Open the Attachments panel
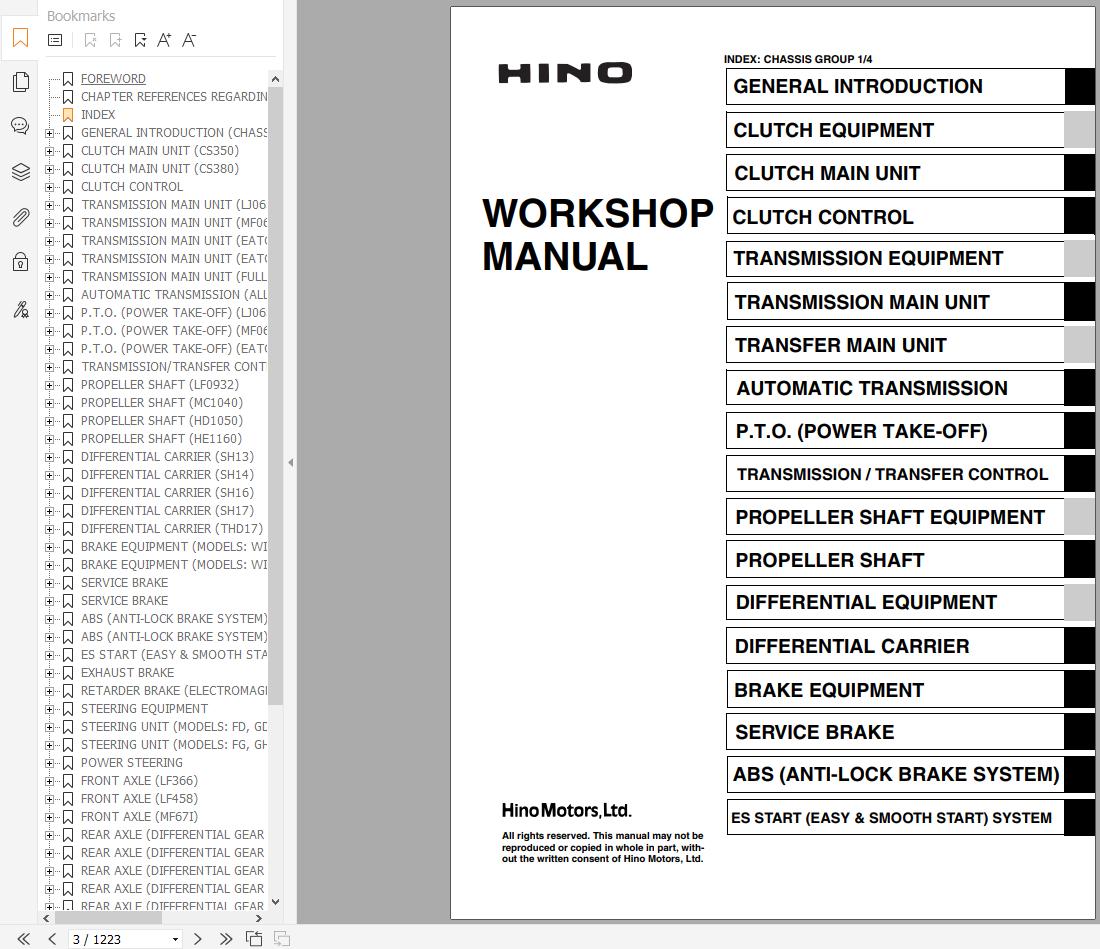The height and width of the screenshot is (949, 1100). click(20, 217)
